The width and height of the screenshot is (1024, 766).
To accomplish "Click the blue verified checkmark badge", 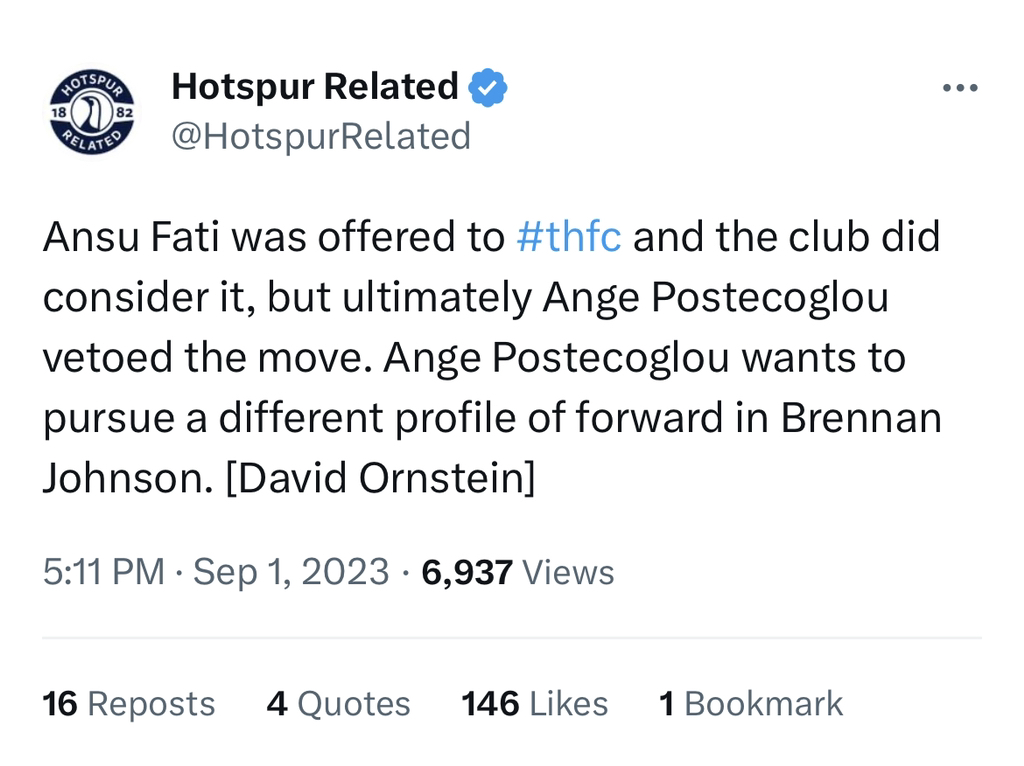I will click(487, 88).
